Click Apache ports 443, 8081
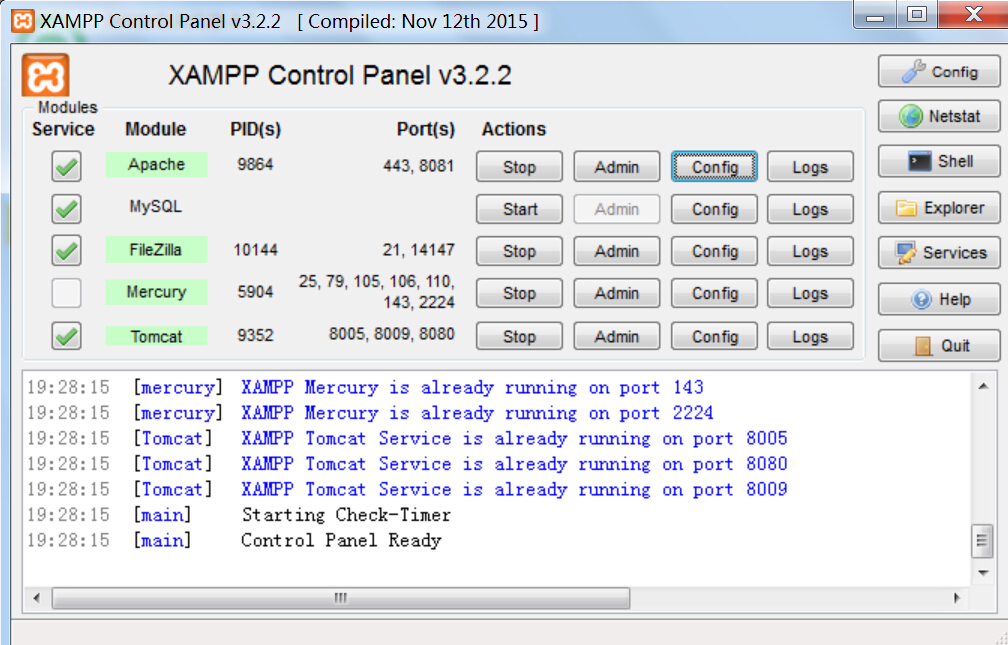Screen dimensions: 1008x645 click(x=418, y=166)
